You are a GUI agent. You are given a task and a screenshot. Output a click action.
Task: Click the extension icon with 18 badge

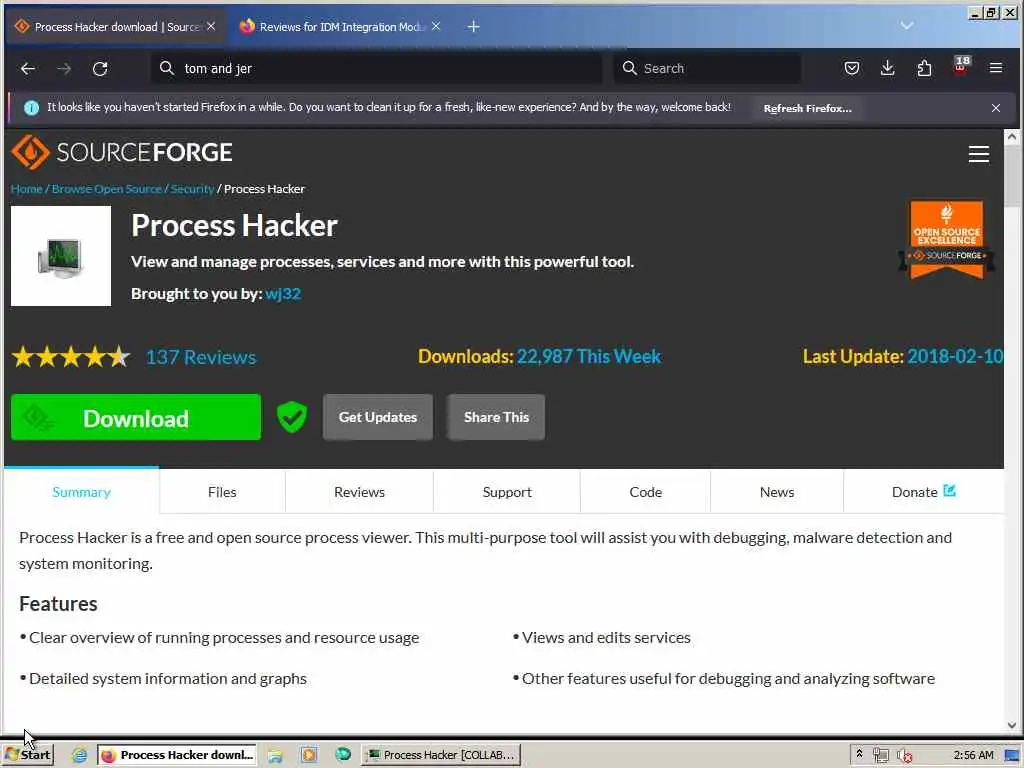point(961,66)
